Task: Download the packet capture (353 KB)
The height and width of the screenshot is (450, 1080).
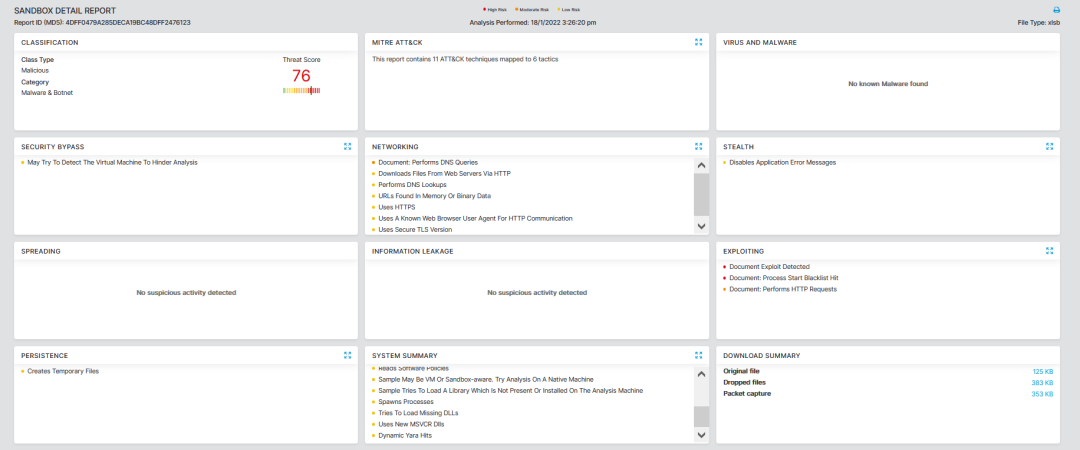Action: coord(1044,393)
